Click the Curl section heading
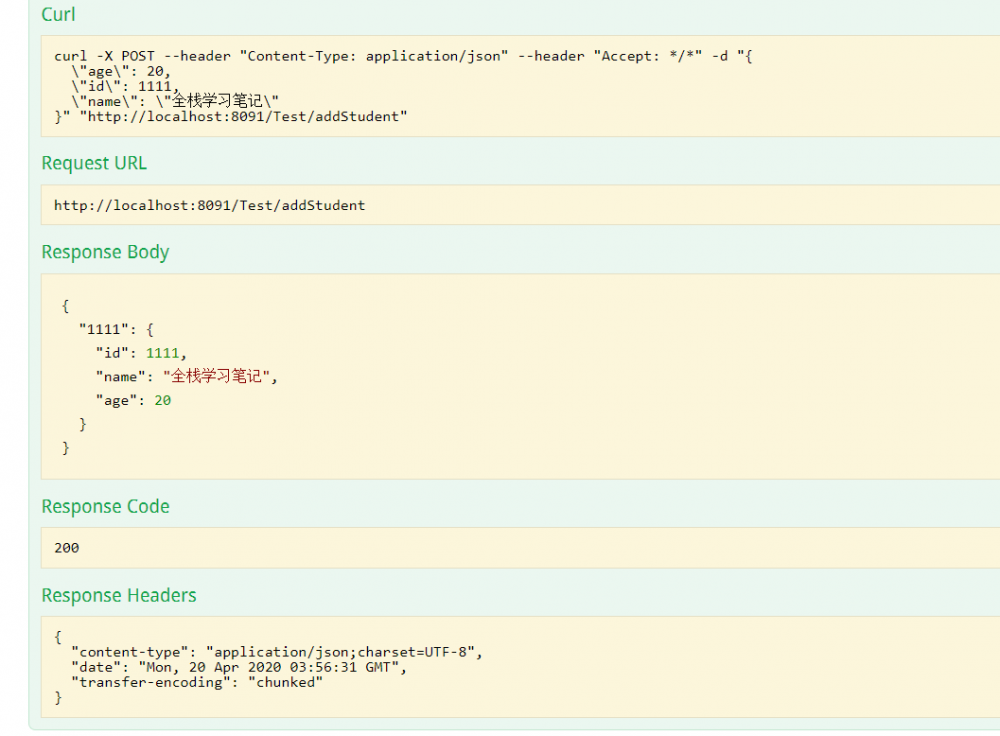Viewport: 1000px width, 736px height. [x=58, y=15]
